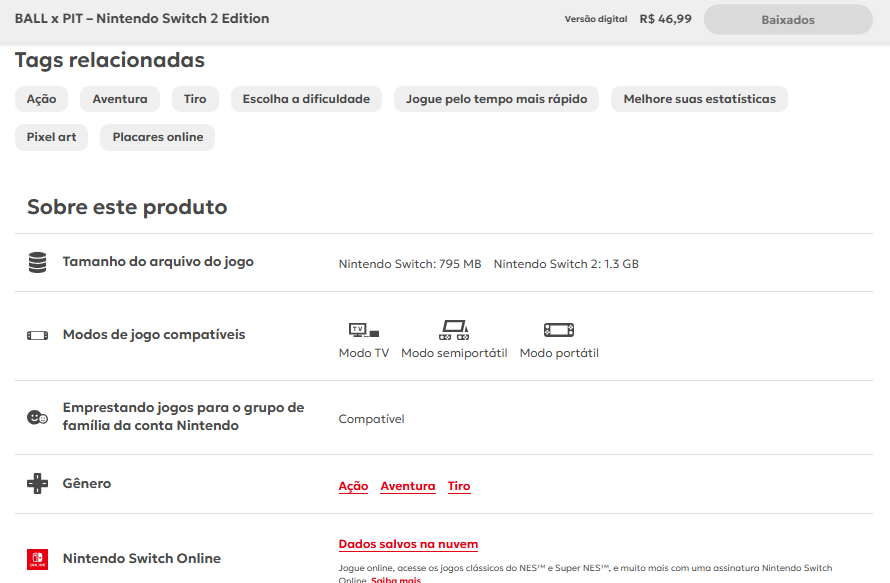Select the Aventura tag chip
Viewport: 890px width, 583px height.
tap(120, 99)
